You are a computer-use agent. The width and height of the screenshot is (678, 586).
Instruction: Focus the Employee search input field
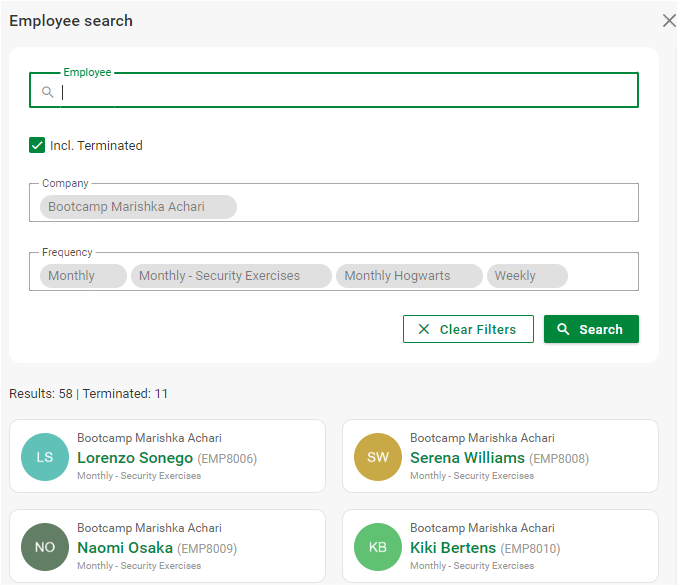tap(340, 92)
